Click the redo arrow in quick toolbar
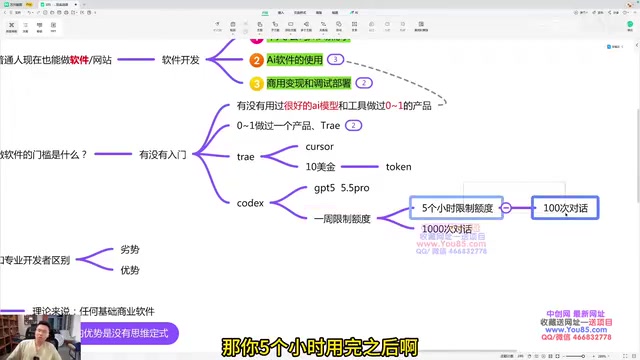 [x=38, y=13]
